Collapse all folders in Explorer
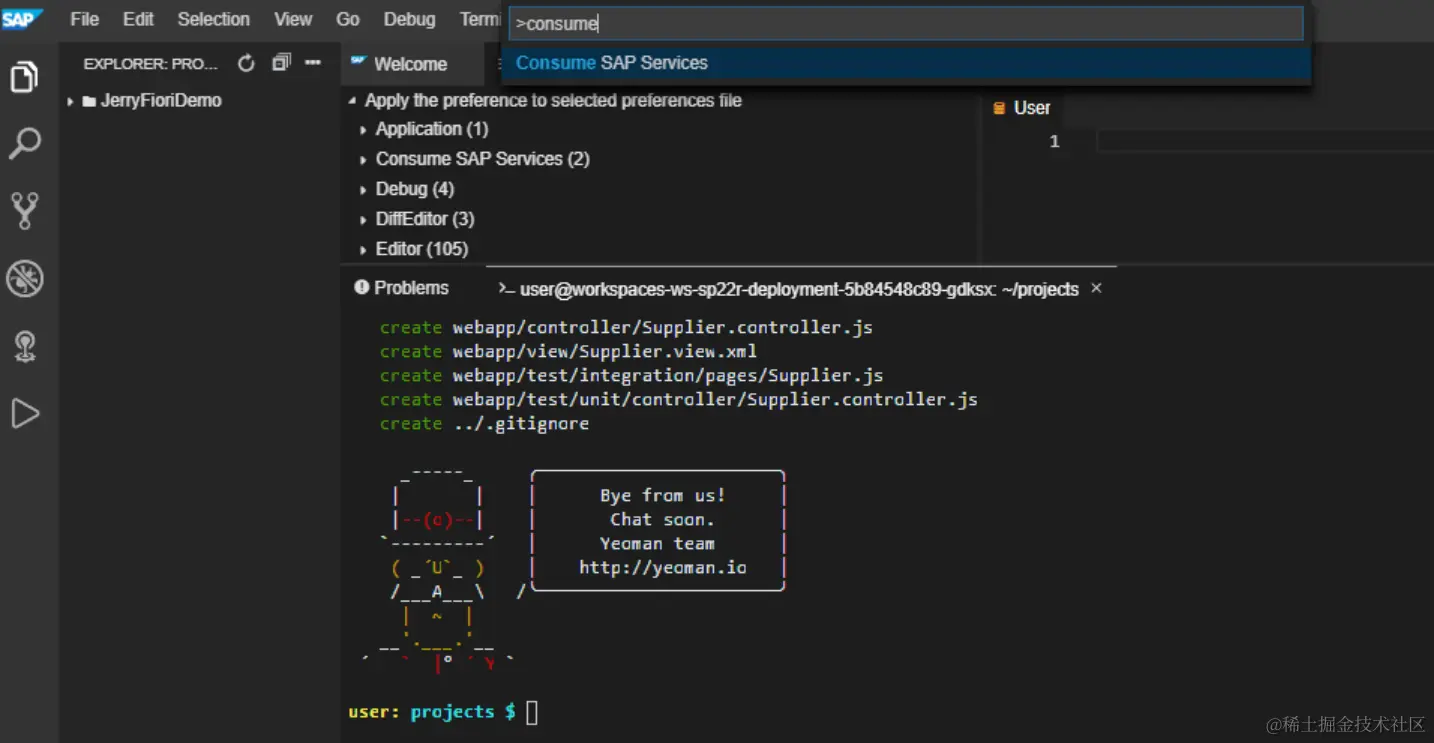The height and width of the screenshot is (743, 1434). point(281,63)
